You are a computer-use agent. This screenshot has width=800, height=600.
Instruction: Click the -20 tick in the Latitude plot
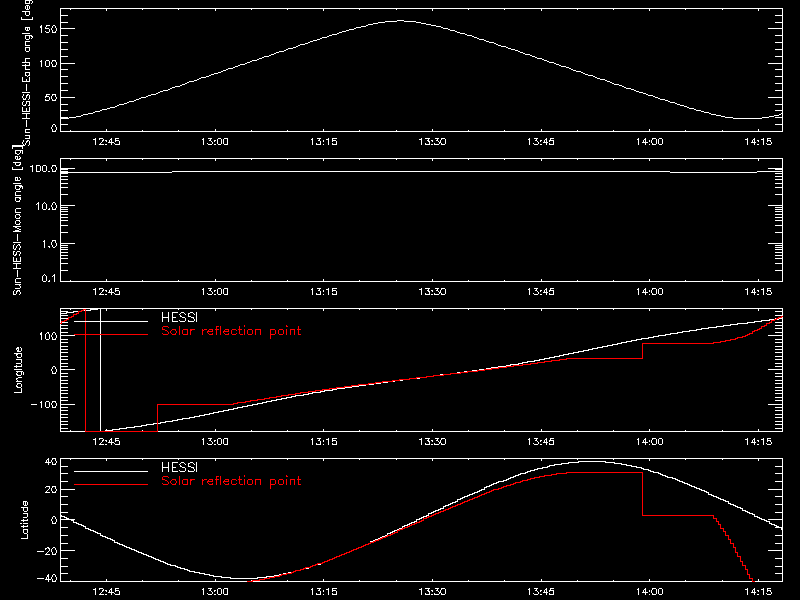pyautogui.click(x=47, y=551)
